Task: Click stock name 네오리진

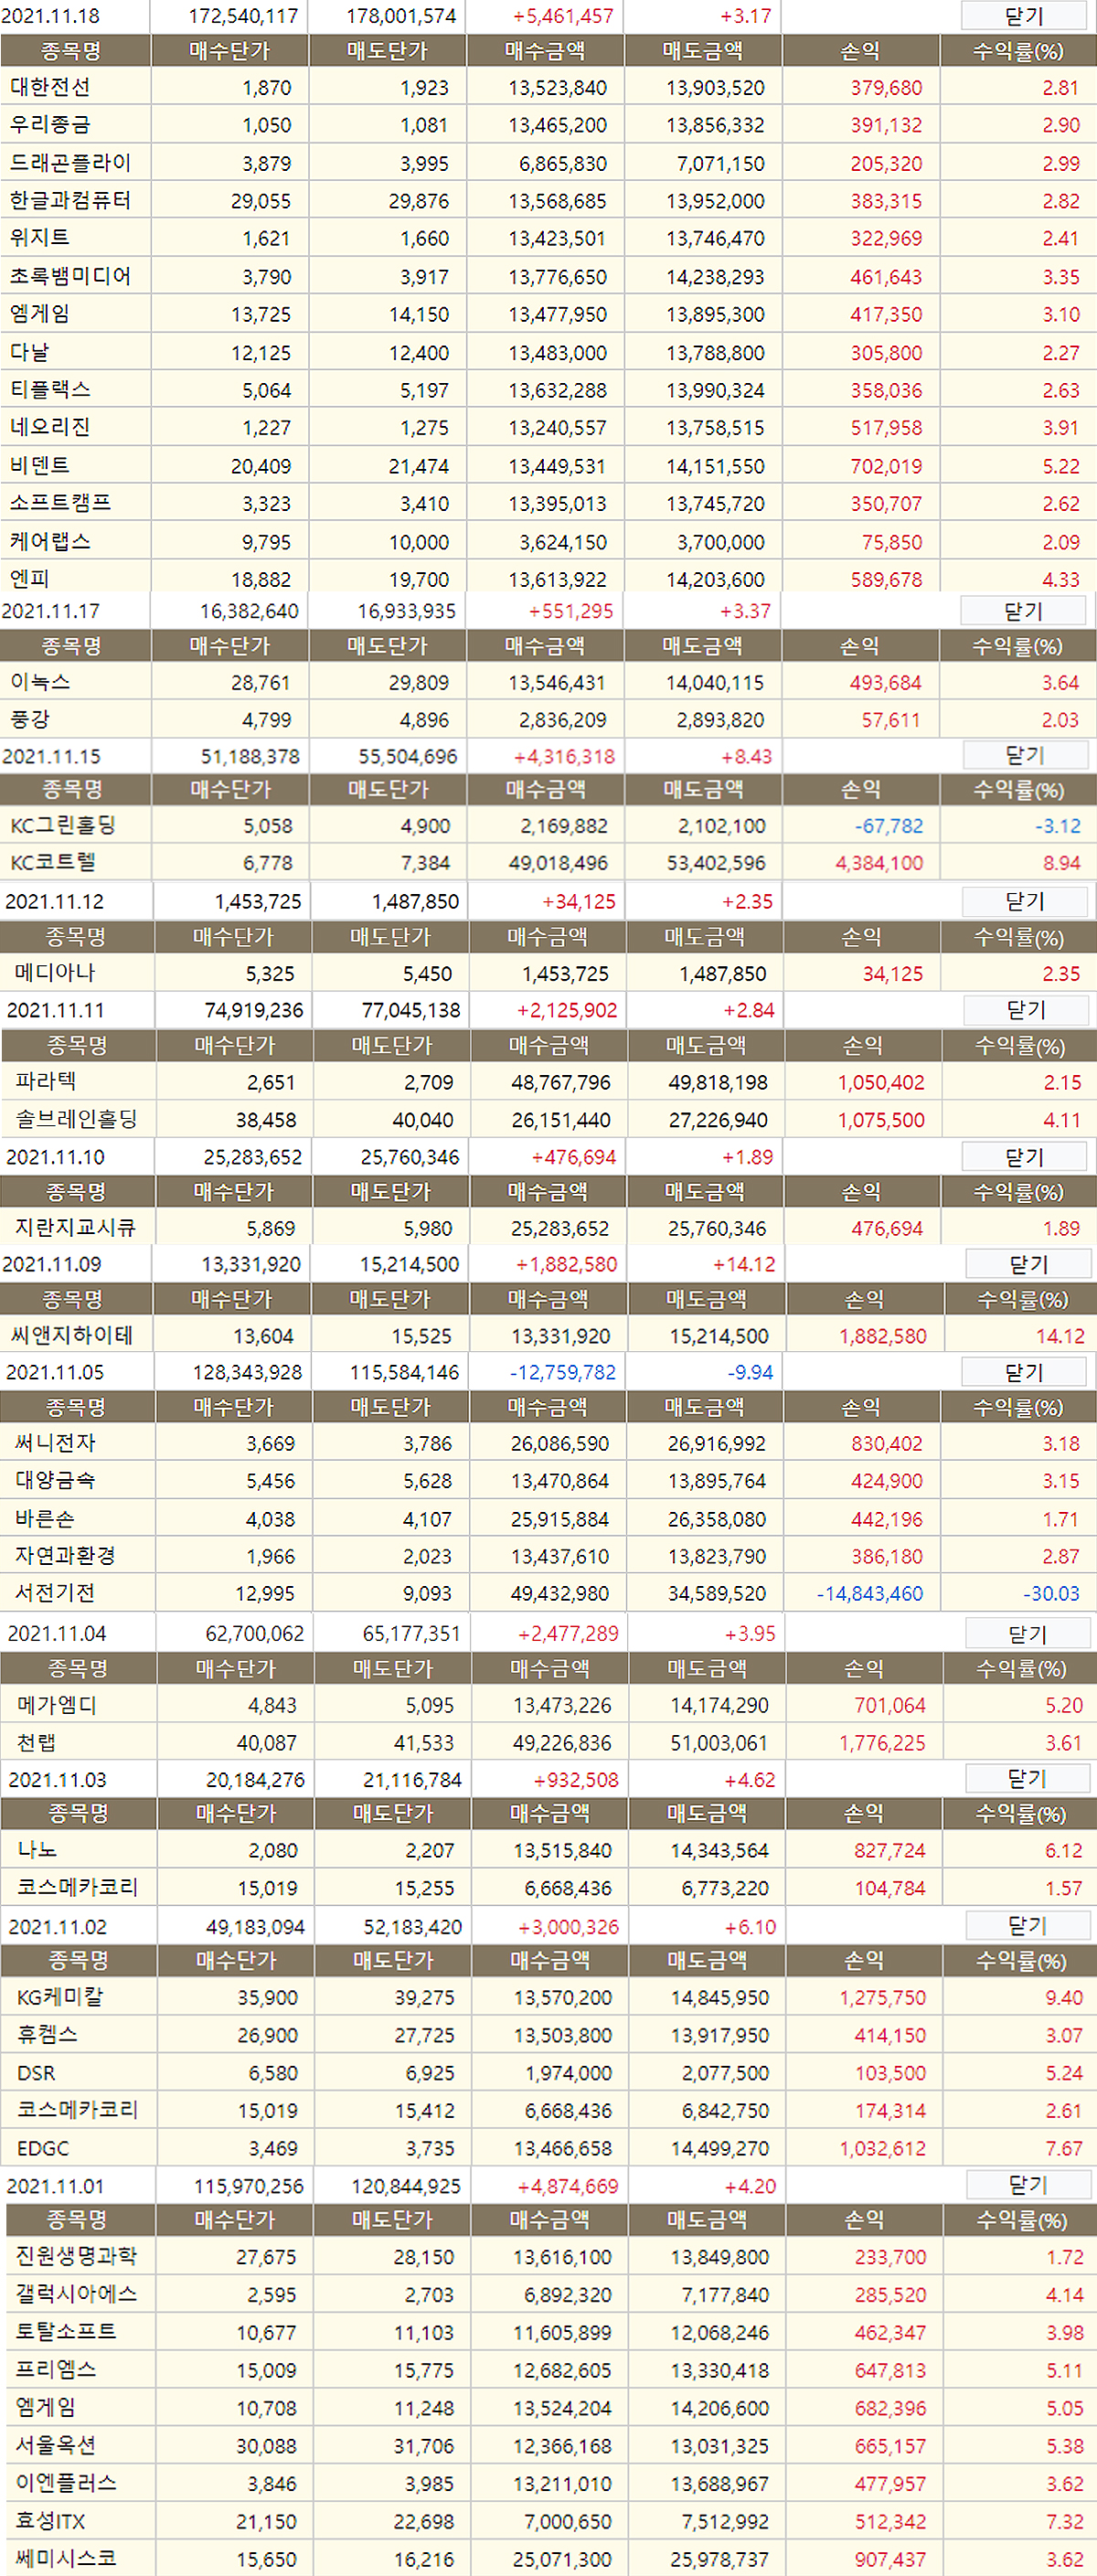Action: coord(50,427)
